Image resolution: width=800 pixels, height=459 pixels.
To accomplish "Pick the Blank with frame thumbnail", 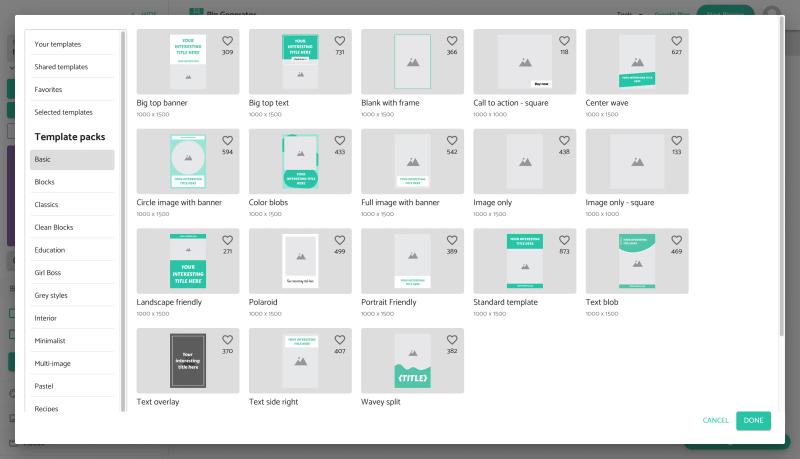I will (x=412, y=62).
